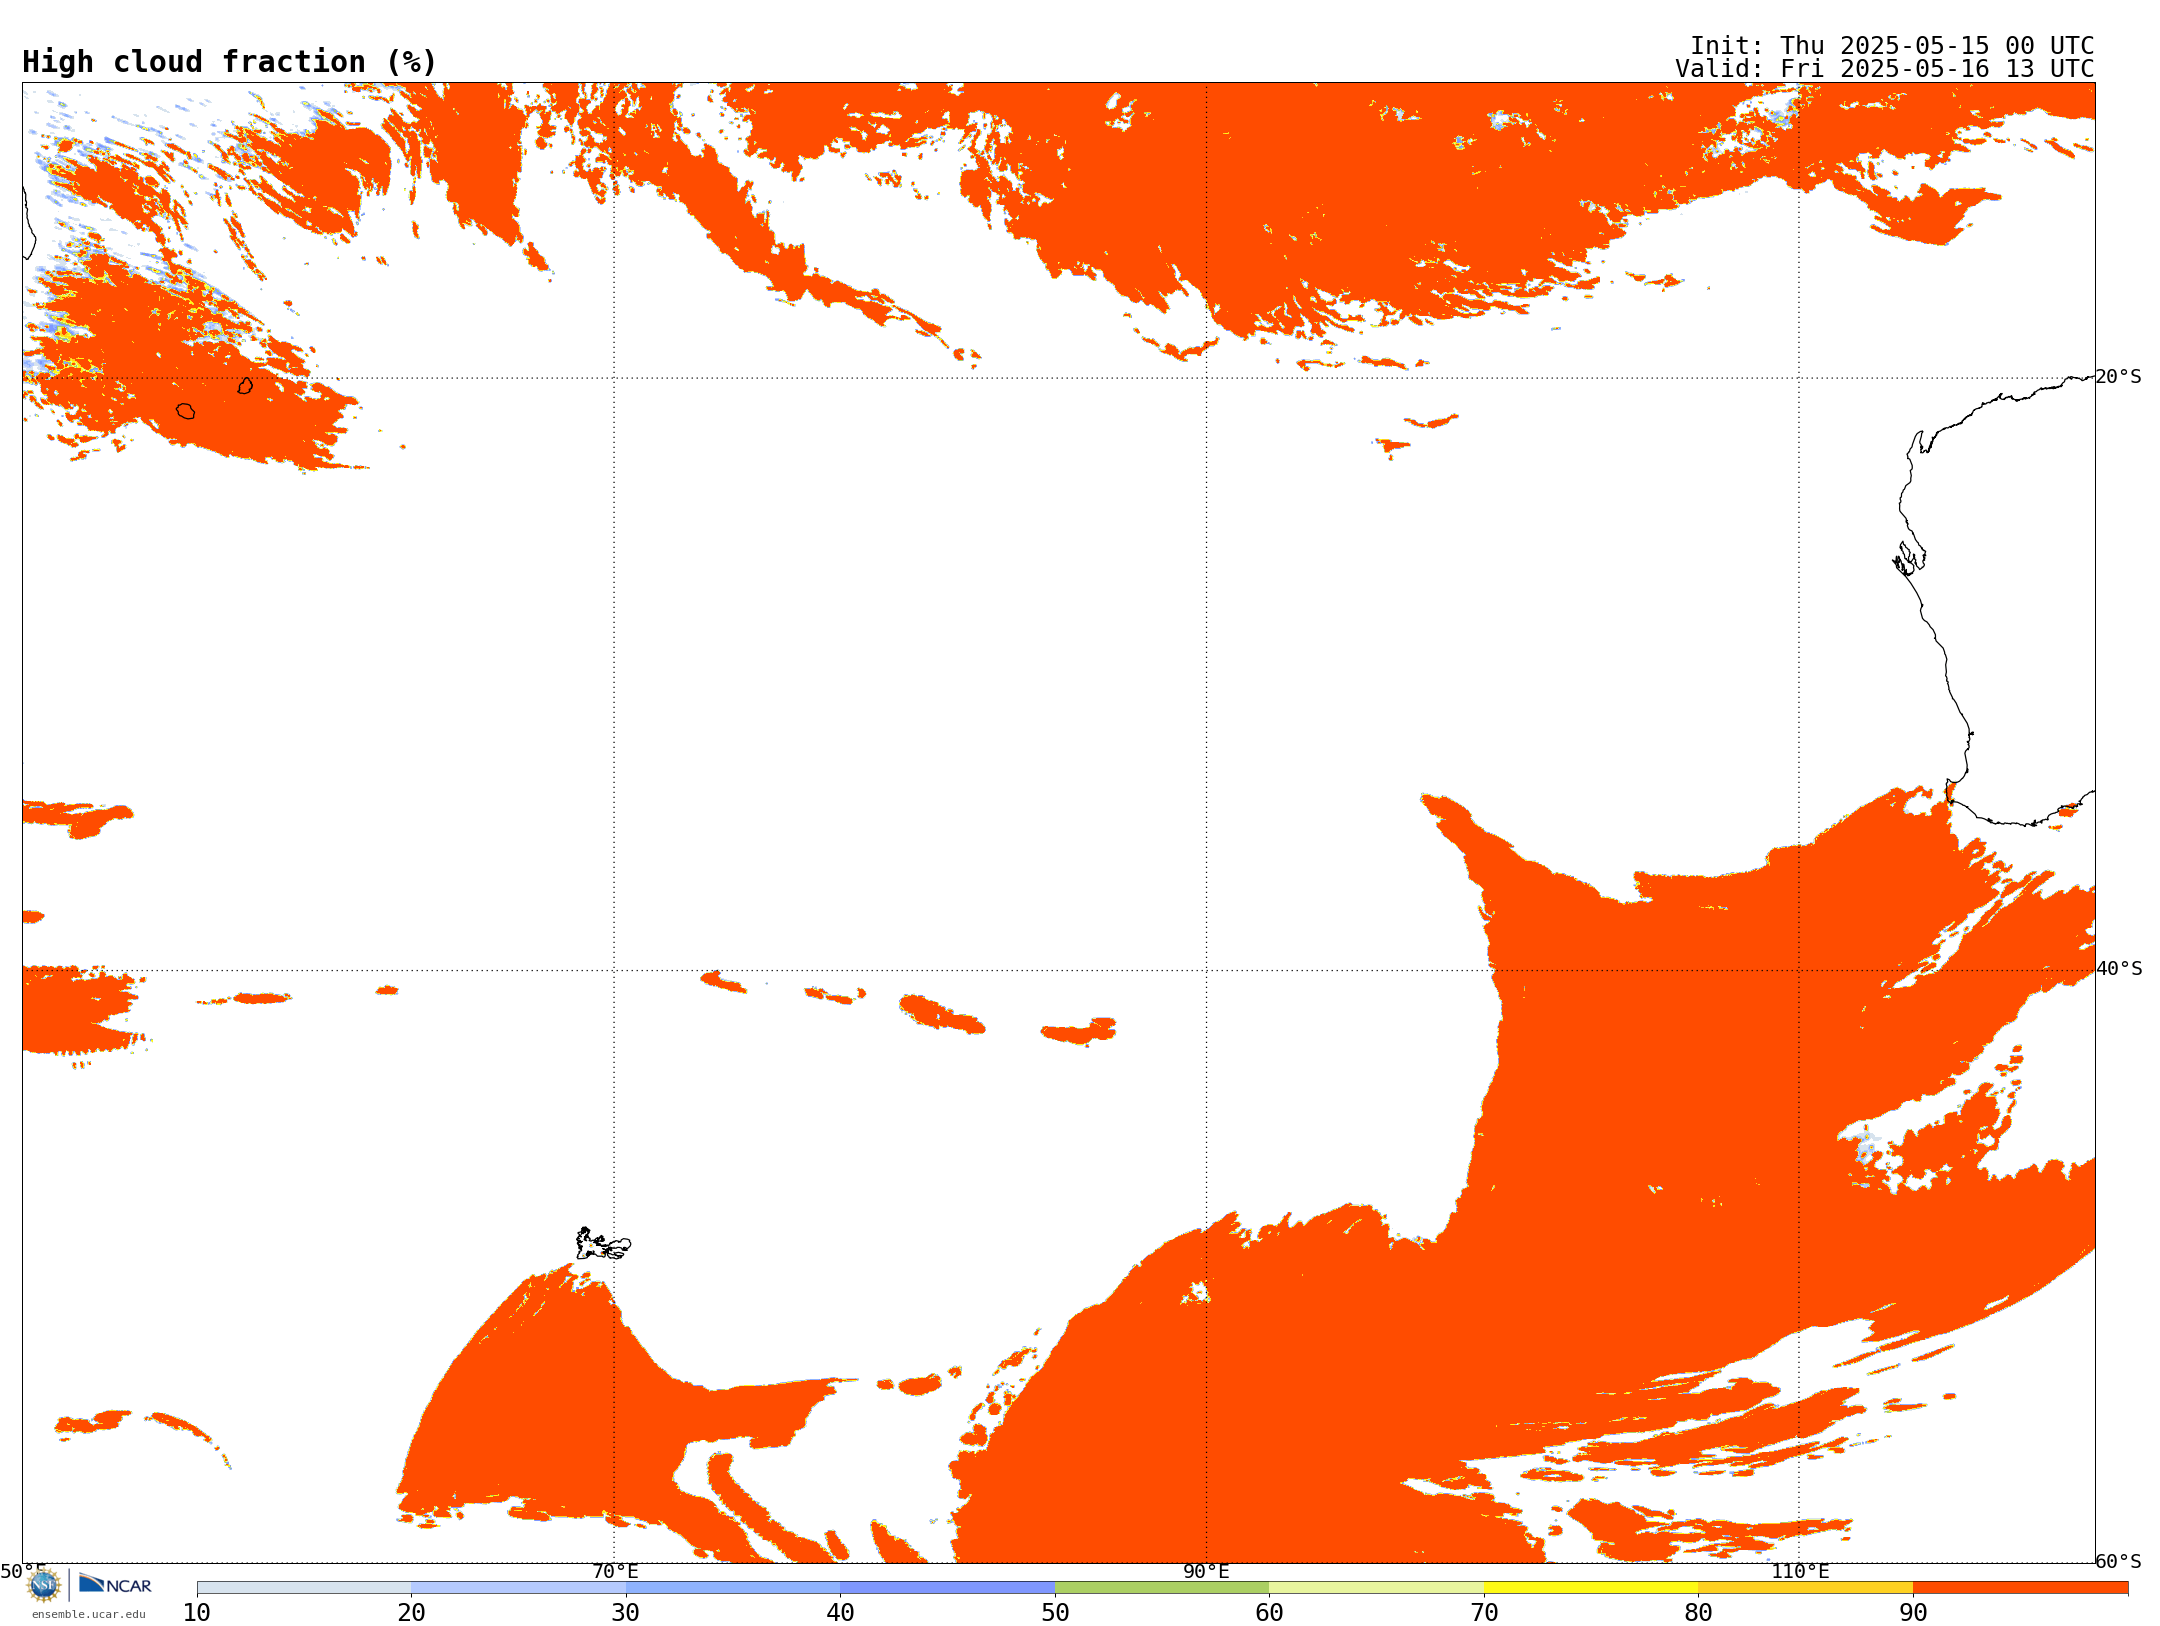This screenshot has height=1626, width=2160.
Task: Click the 110°E longitude label
Action: pos(1800,1572)
